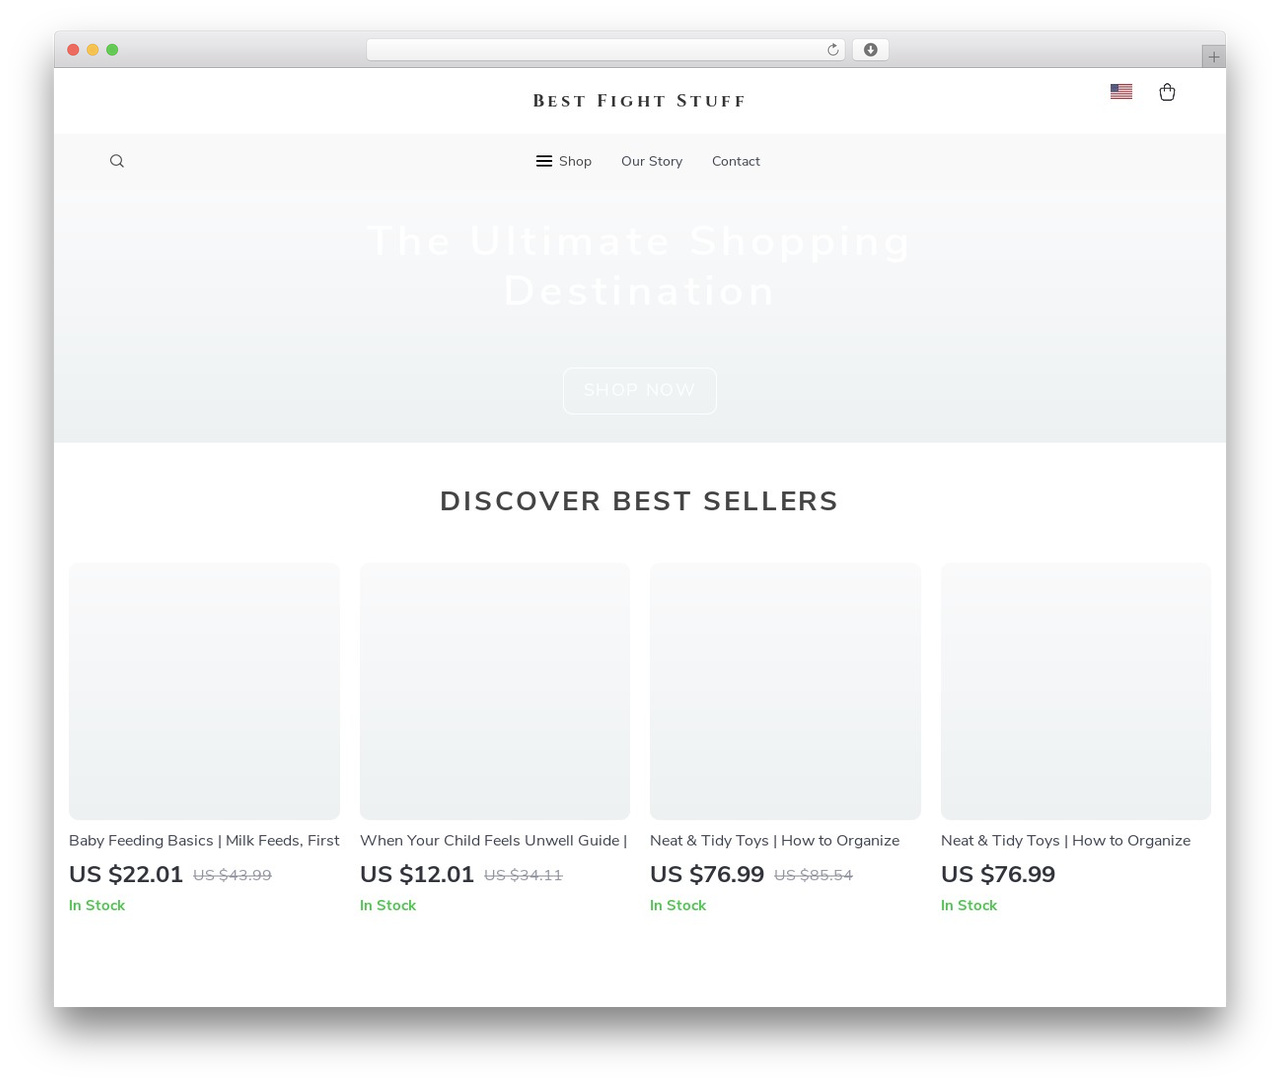Screen dimensions: 1280x1084
Task: Click In Stock under the $12.01 product
Action: [388, 905]
